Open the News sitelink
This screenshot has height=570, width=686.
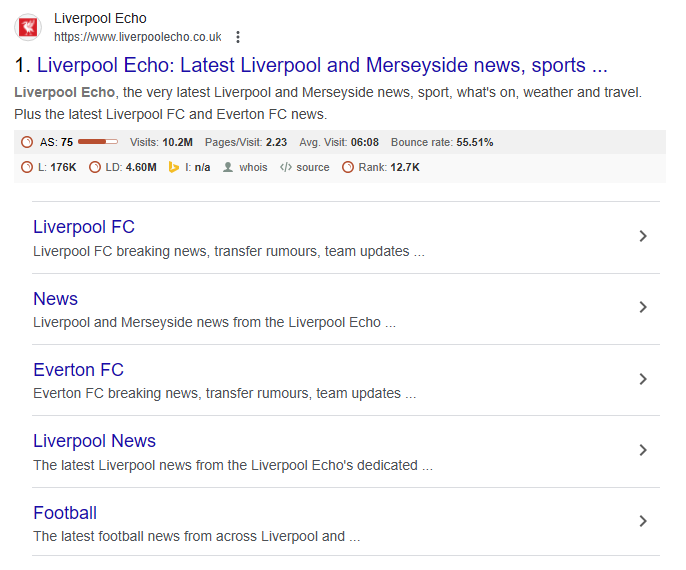[x=56, y=299]
